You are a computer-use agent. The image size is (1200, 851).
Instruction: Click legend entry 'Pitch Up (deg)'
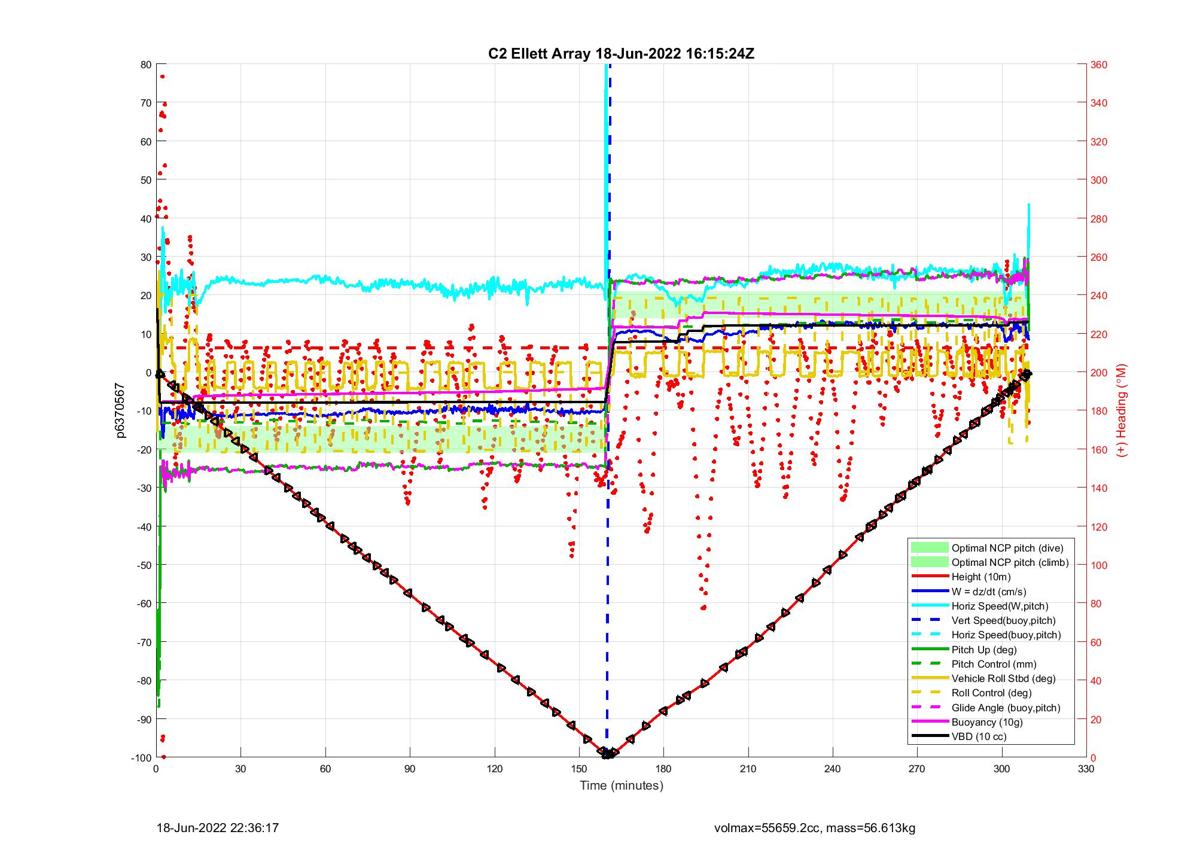(984, 649)
